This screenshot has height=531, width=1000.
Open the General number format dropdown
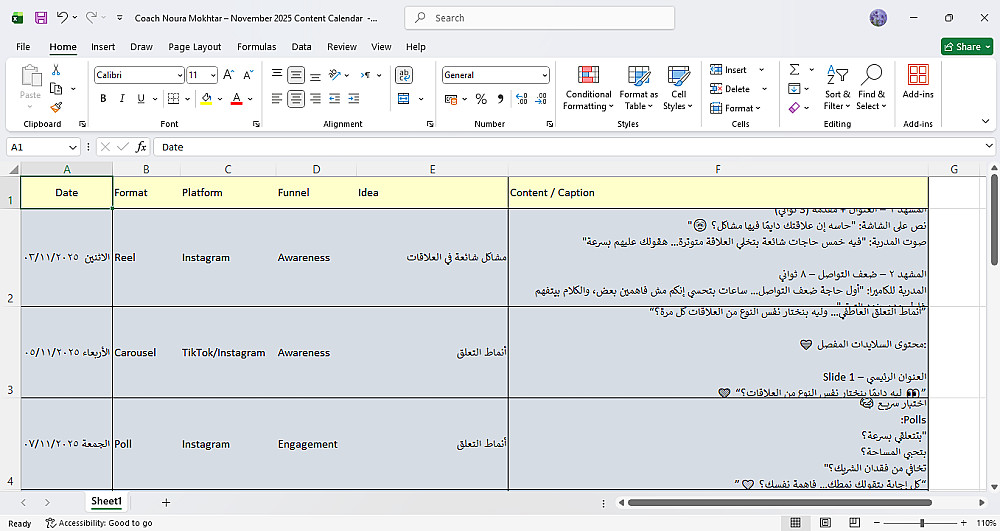[x=545, y=75]
